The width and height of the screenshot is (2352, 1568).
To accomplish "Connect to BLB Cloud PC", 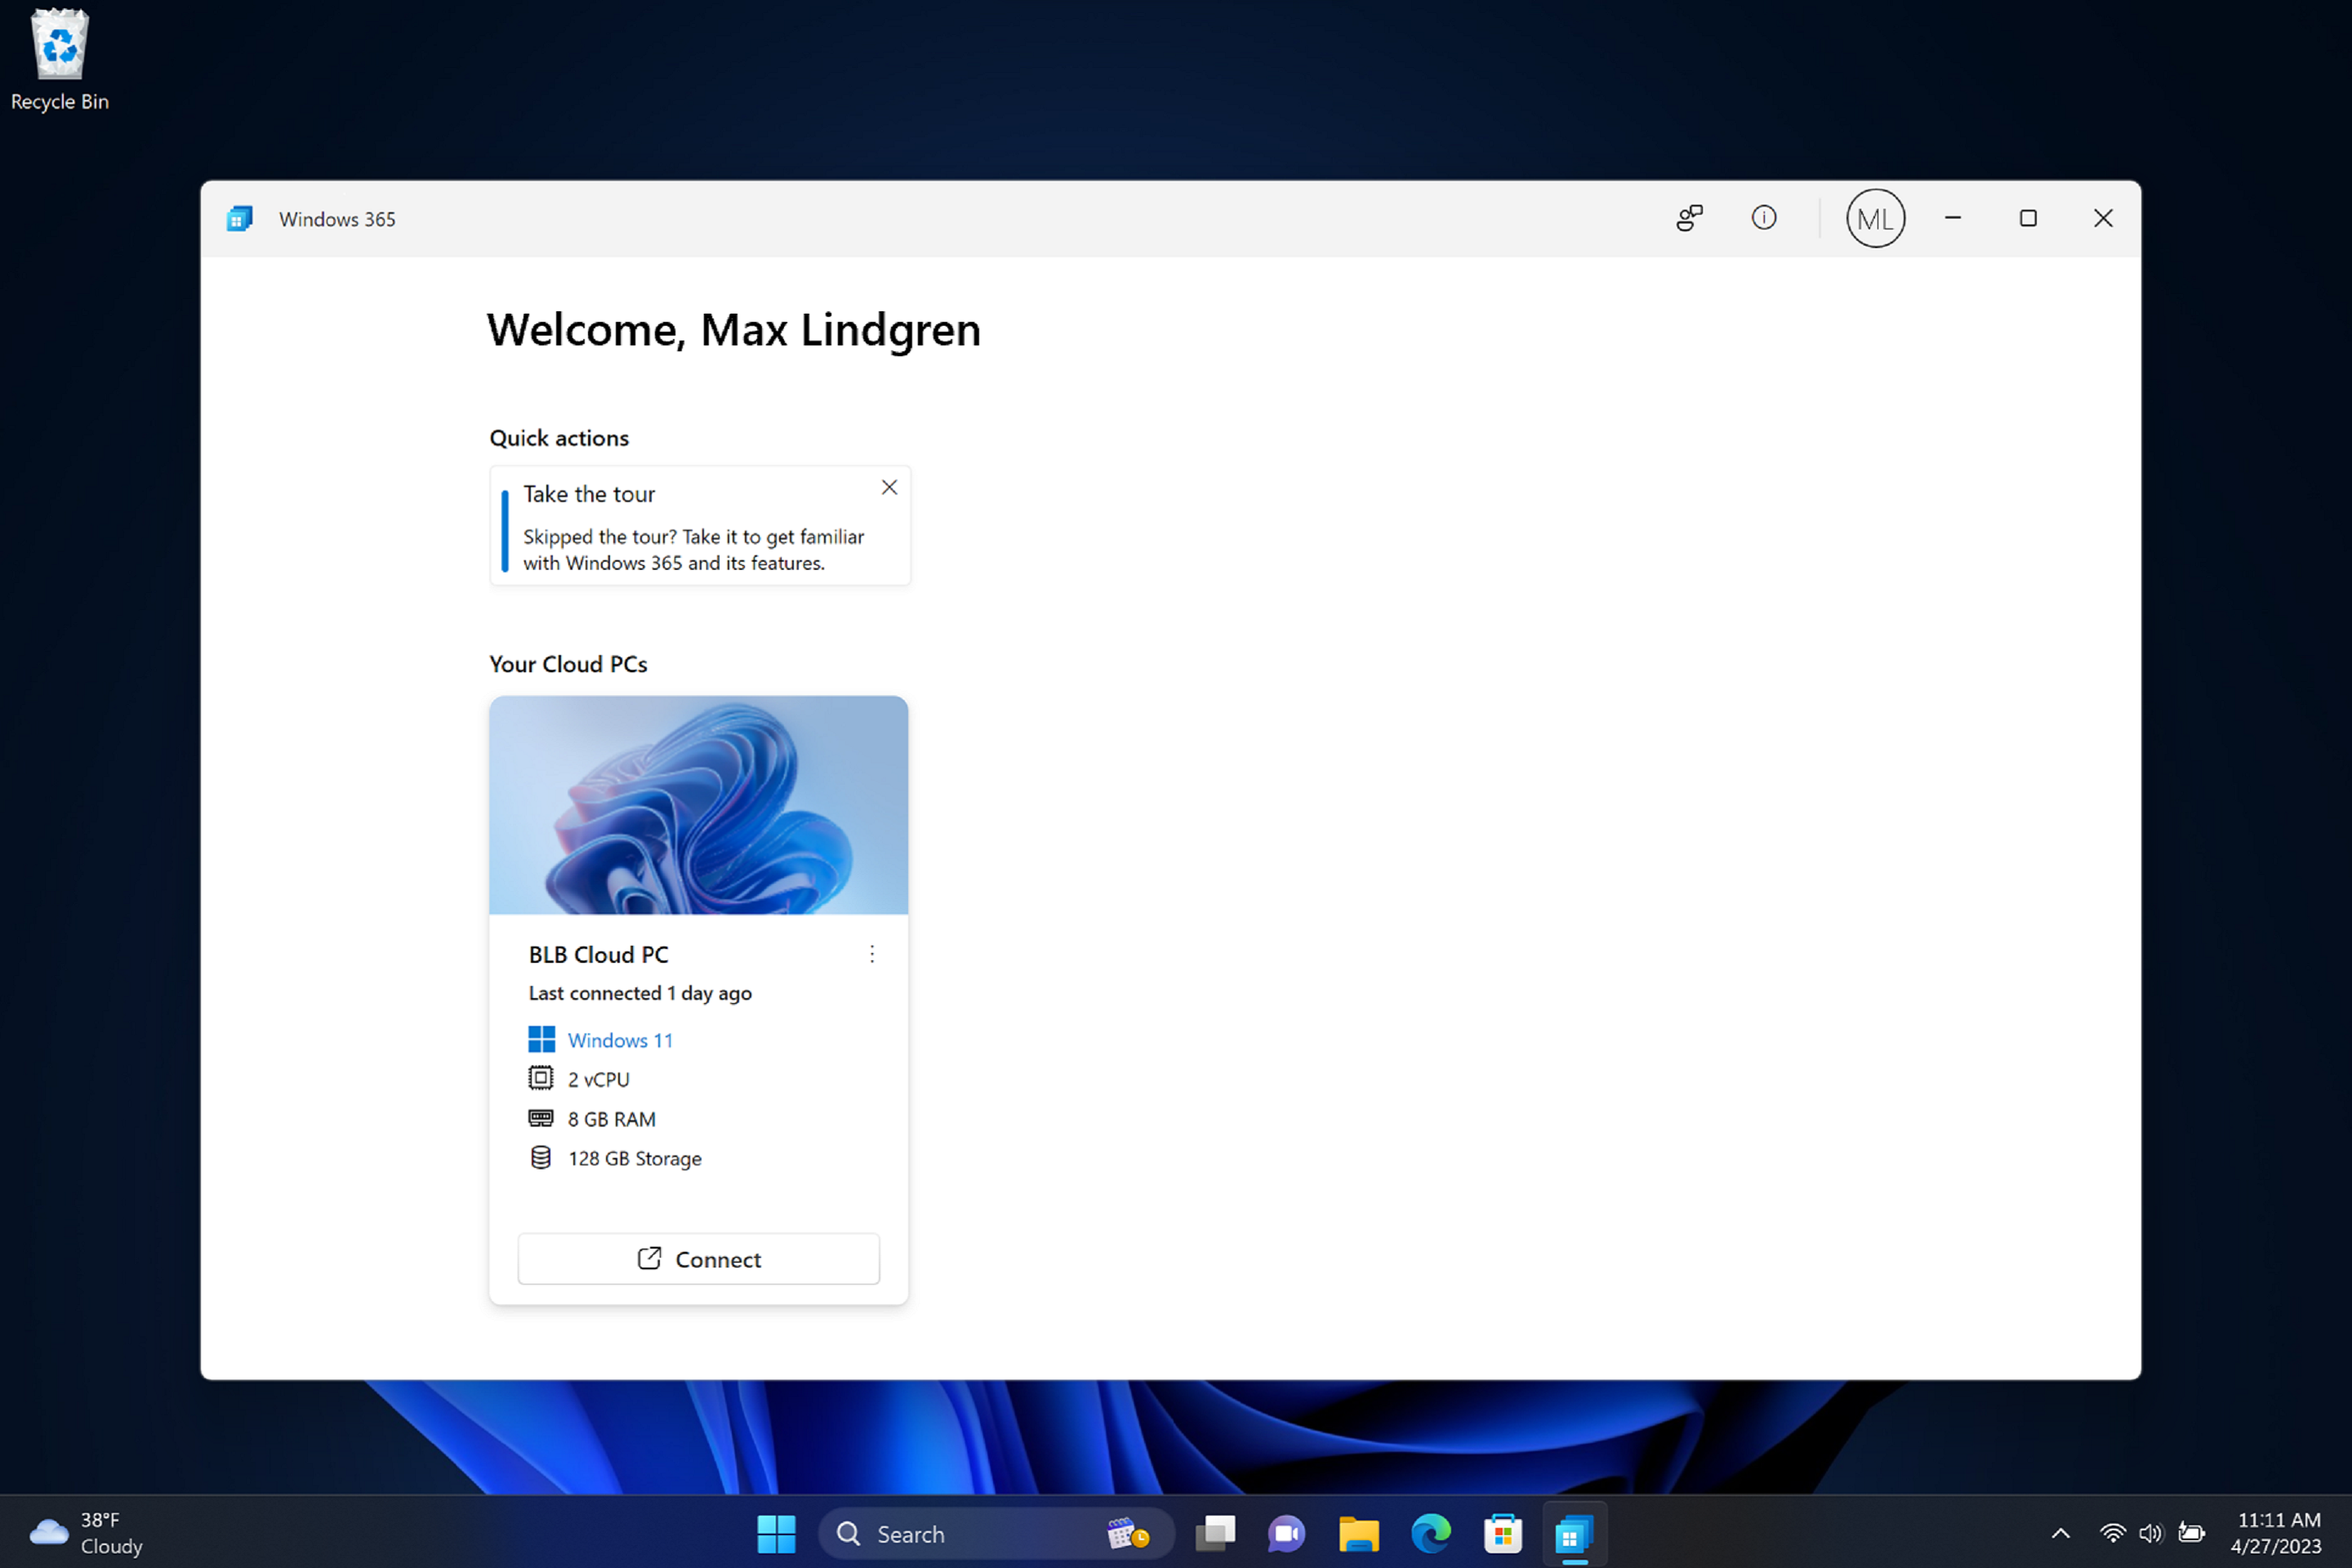I will click(698, 1258).
